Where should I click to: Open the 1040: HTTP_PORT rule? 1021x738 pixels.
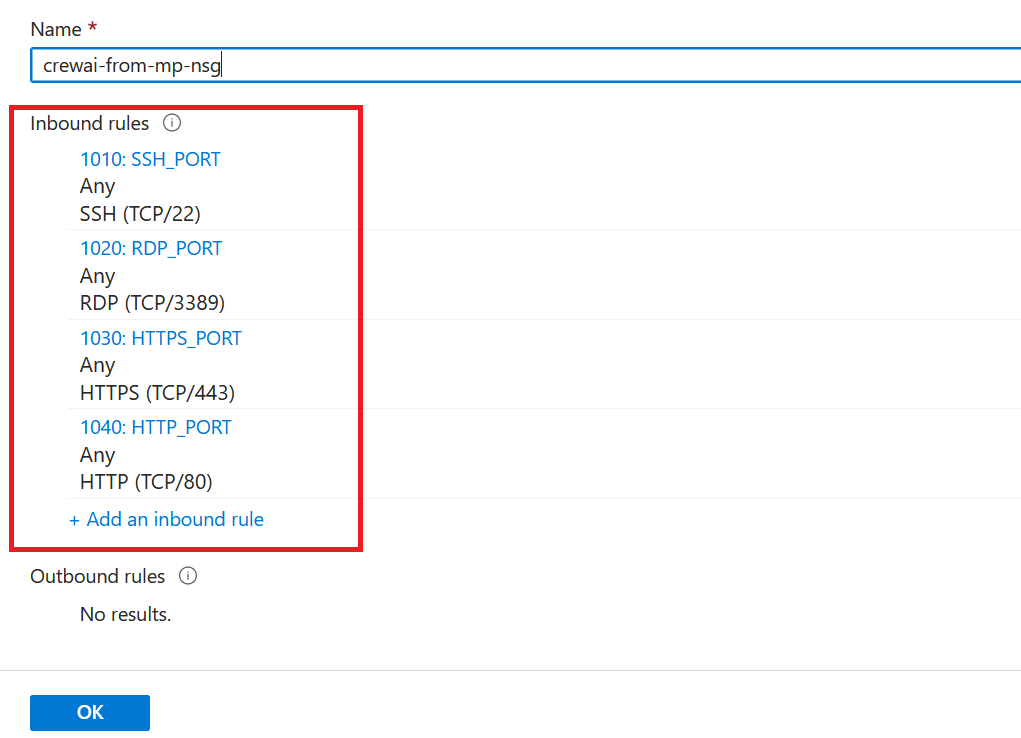pyautogui.click(x=156, y=427)
